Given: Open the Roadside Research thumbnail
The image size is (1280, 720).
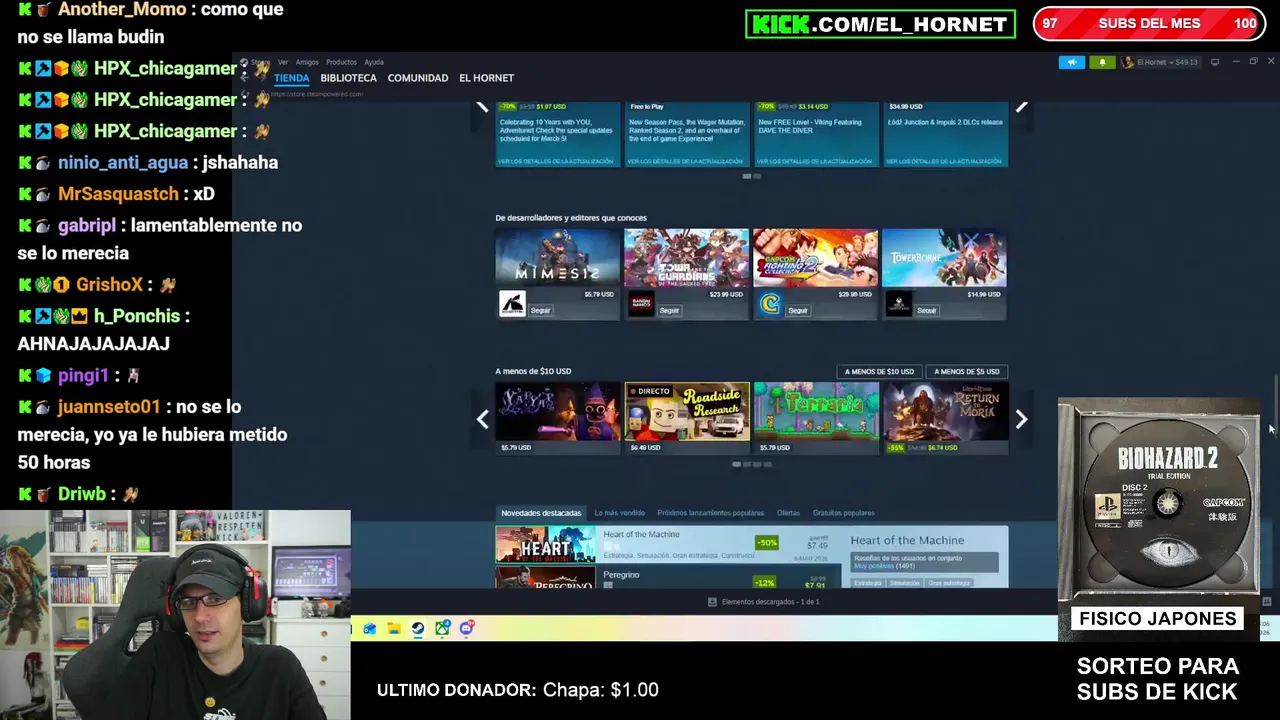Looking at the screenshot, I should pos(686,411).
